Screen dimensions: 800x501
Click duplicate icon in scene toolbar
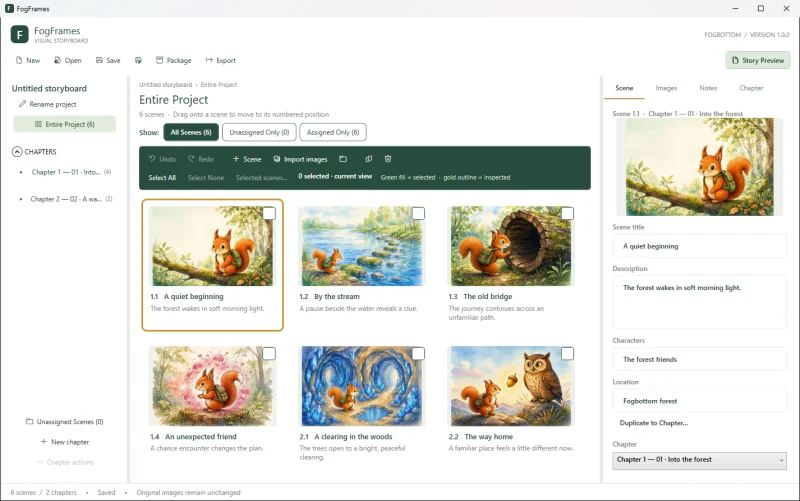[x=368, y=159]
